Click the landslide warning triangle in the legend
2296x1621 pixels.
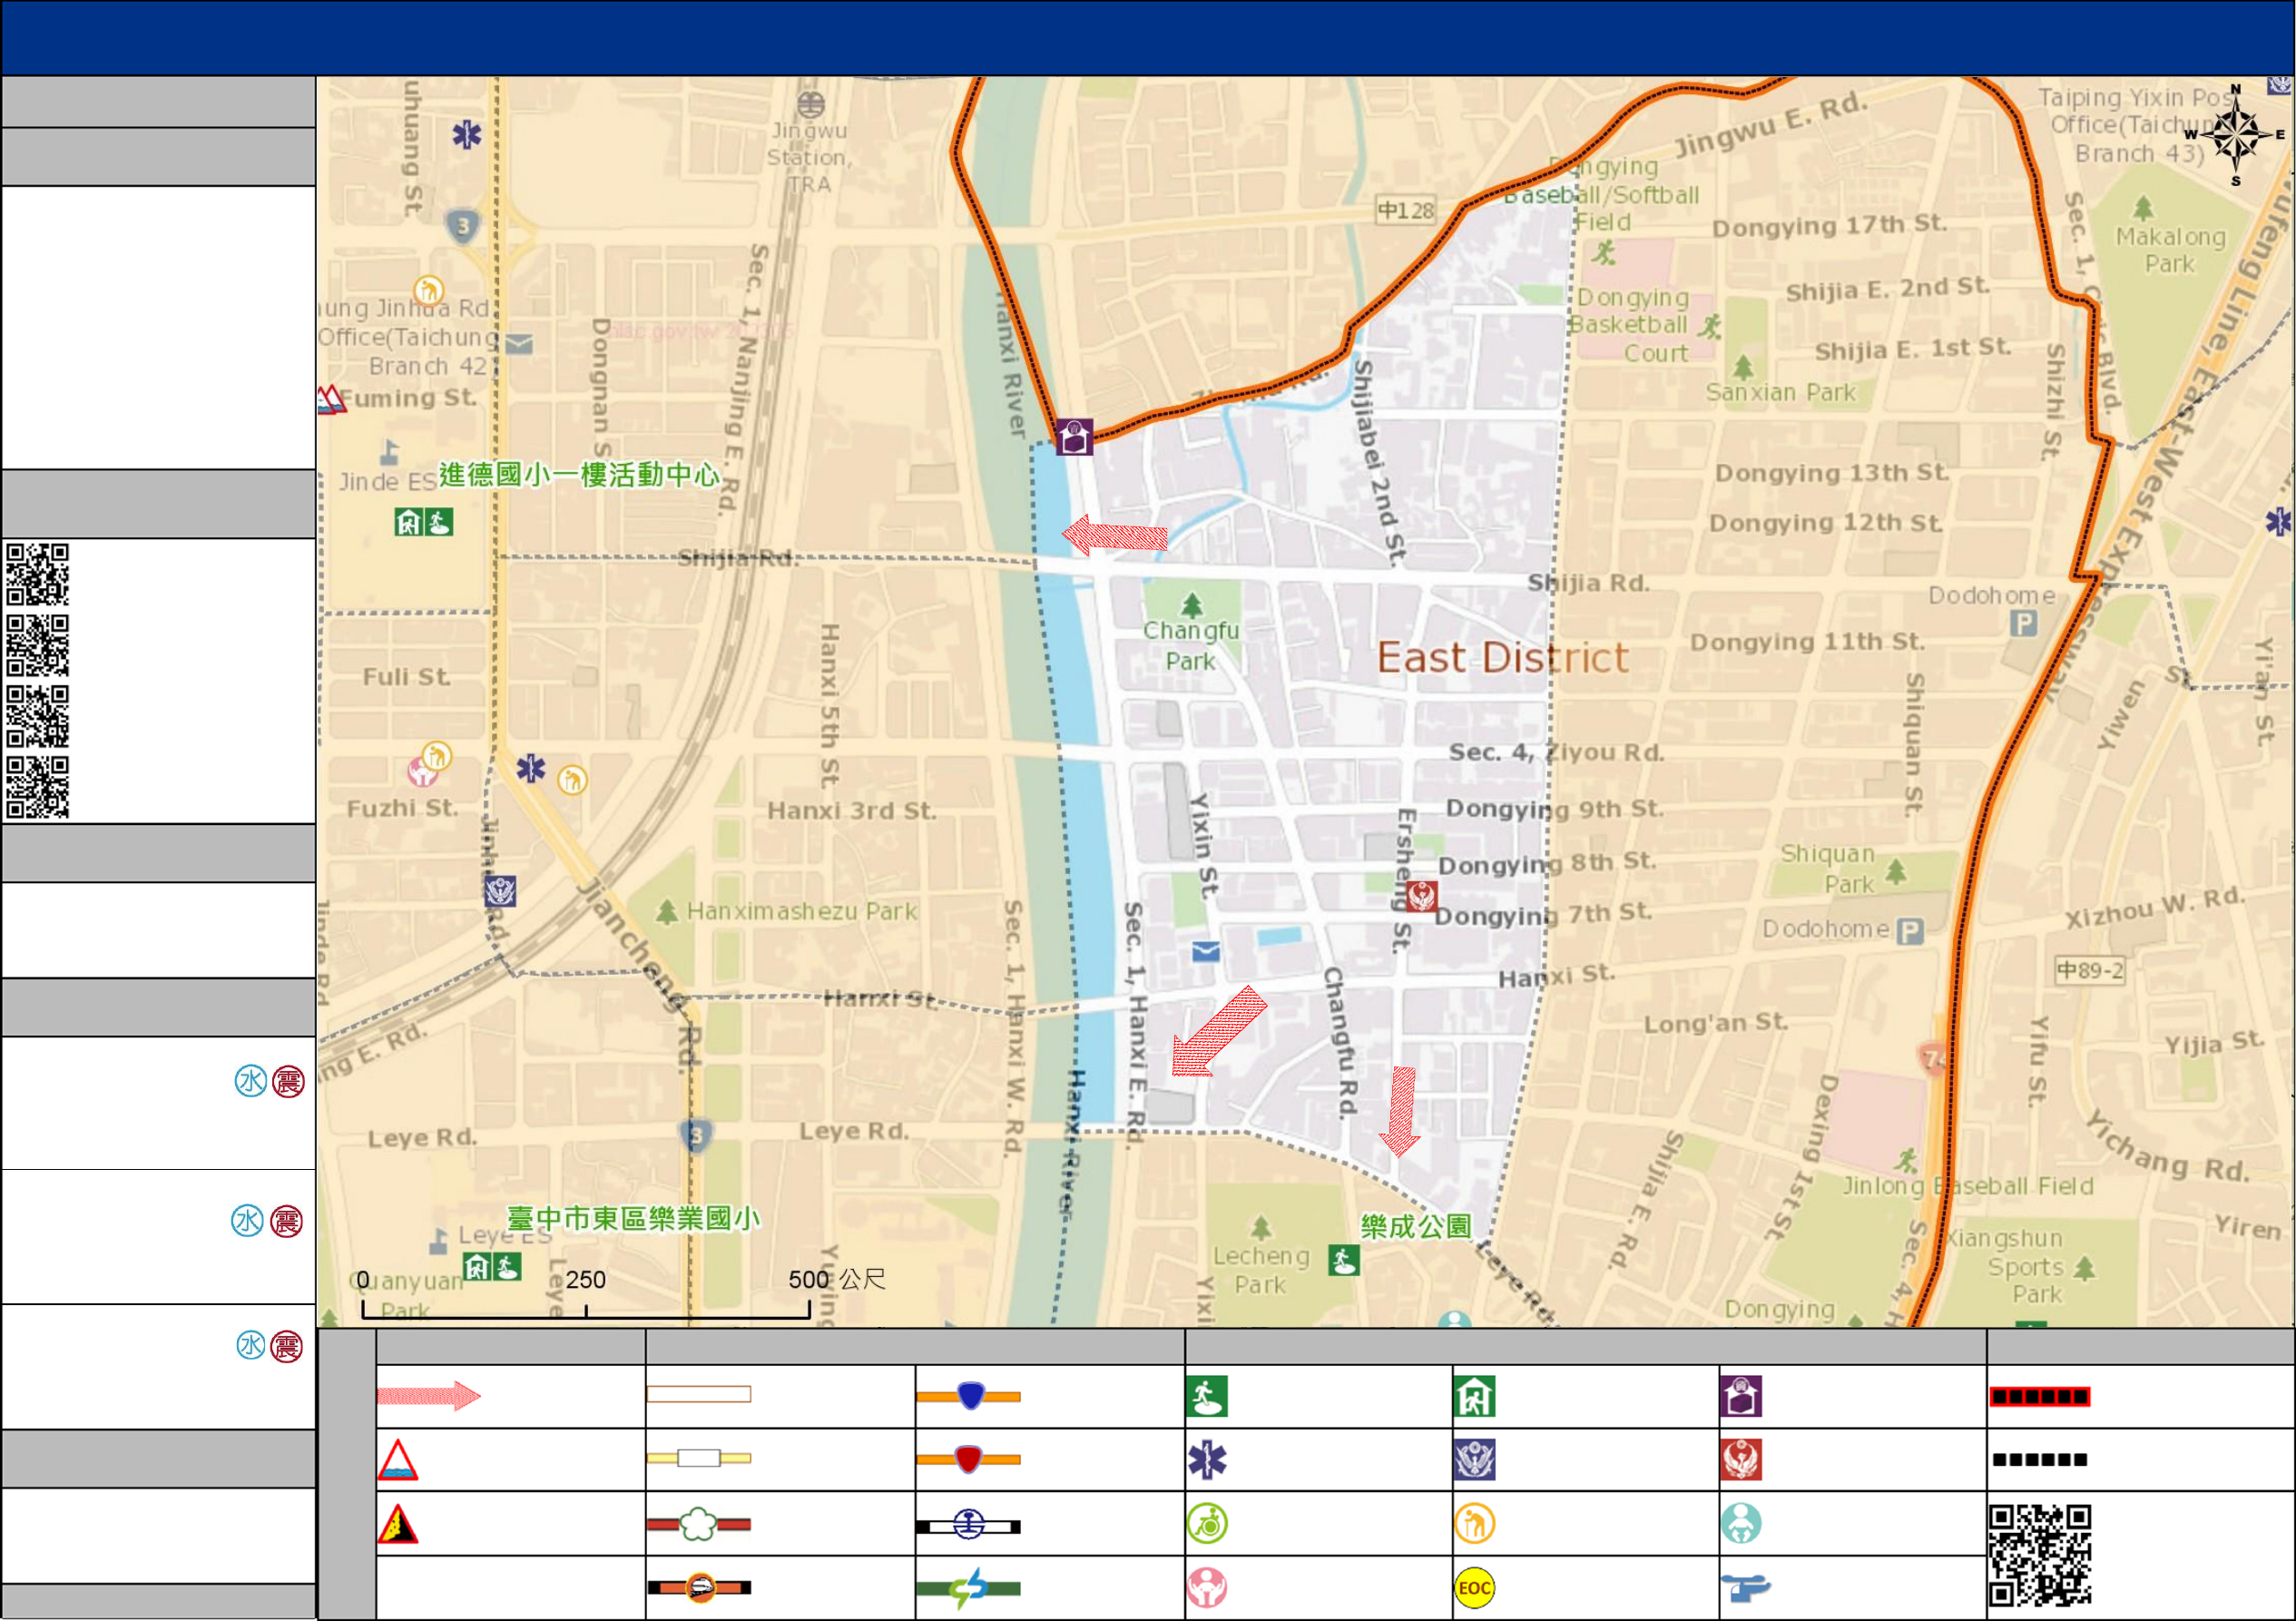tap(398, 1524)
